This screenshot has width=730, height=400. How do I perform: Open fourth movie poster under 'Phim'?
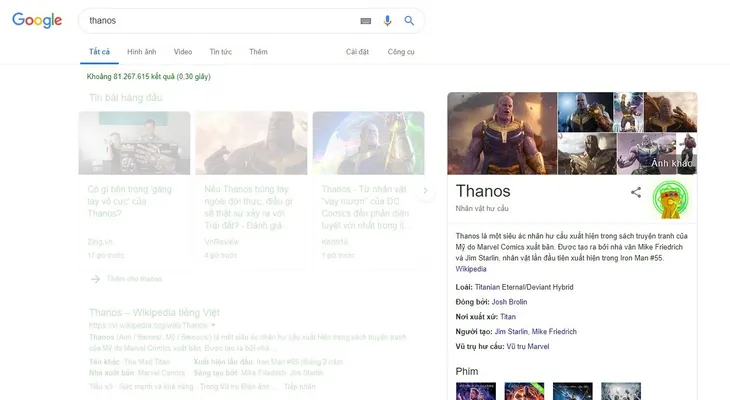click(x=621, y=391)
